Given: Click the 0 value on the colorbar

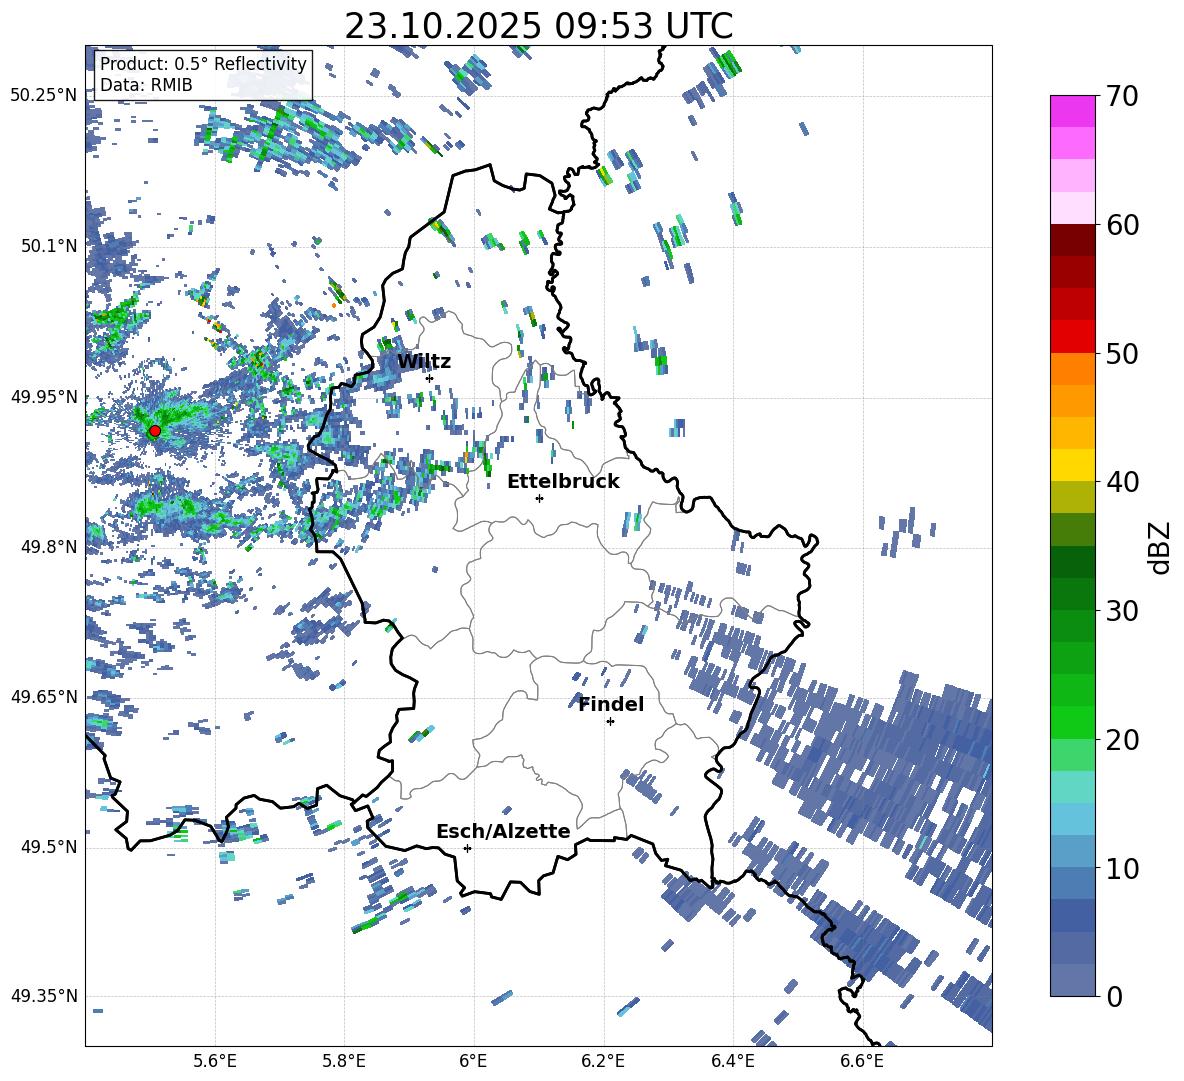Looking at the screenshot, I should point(1114,996).
